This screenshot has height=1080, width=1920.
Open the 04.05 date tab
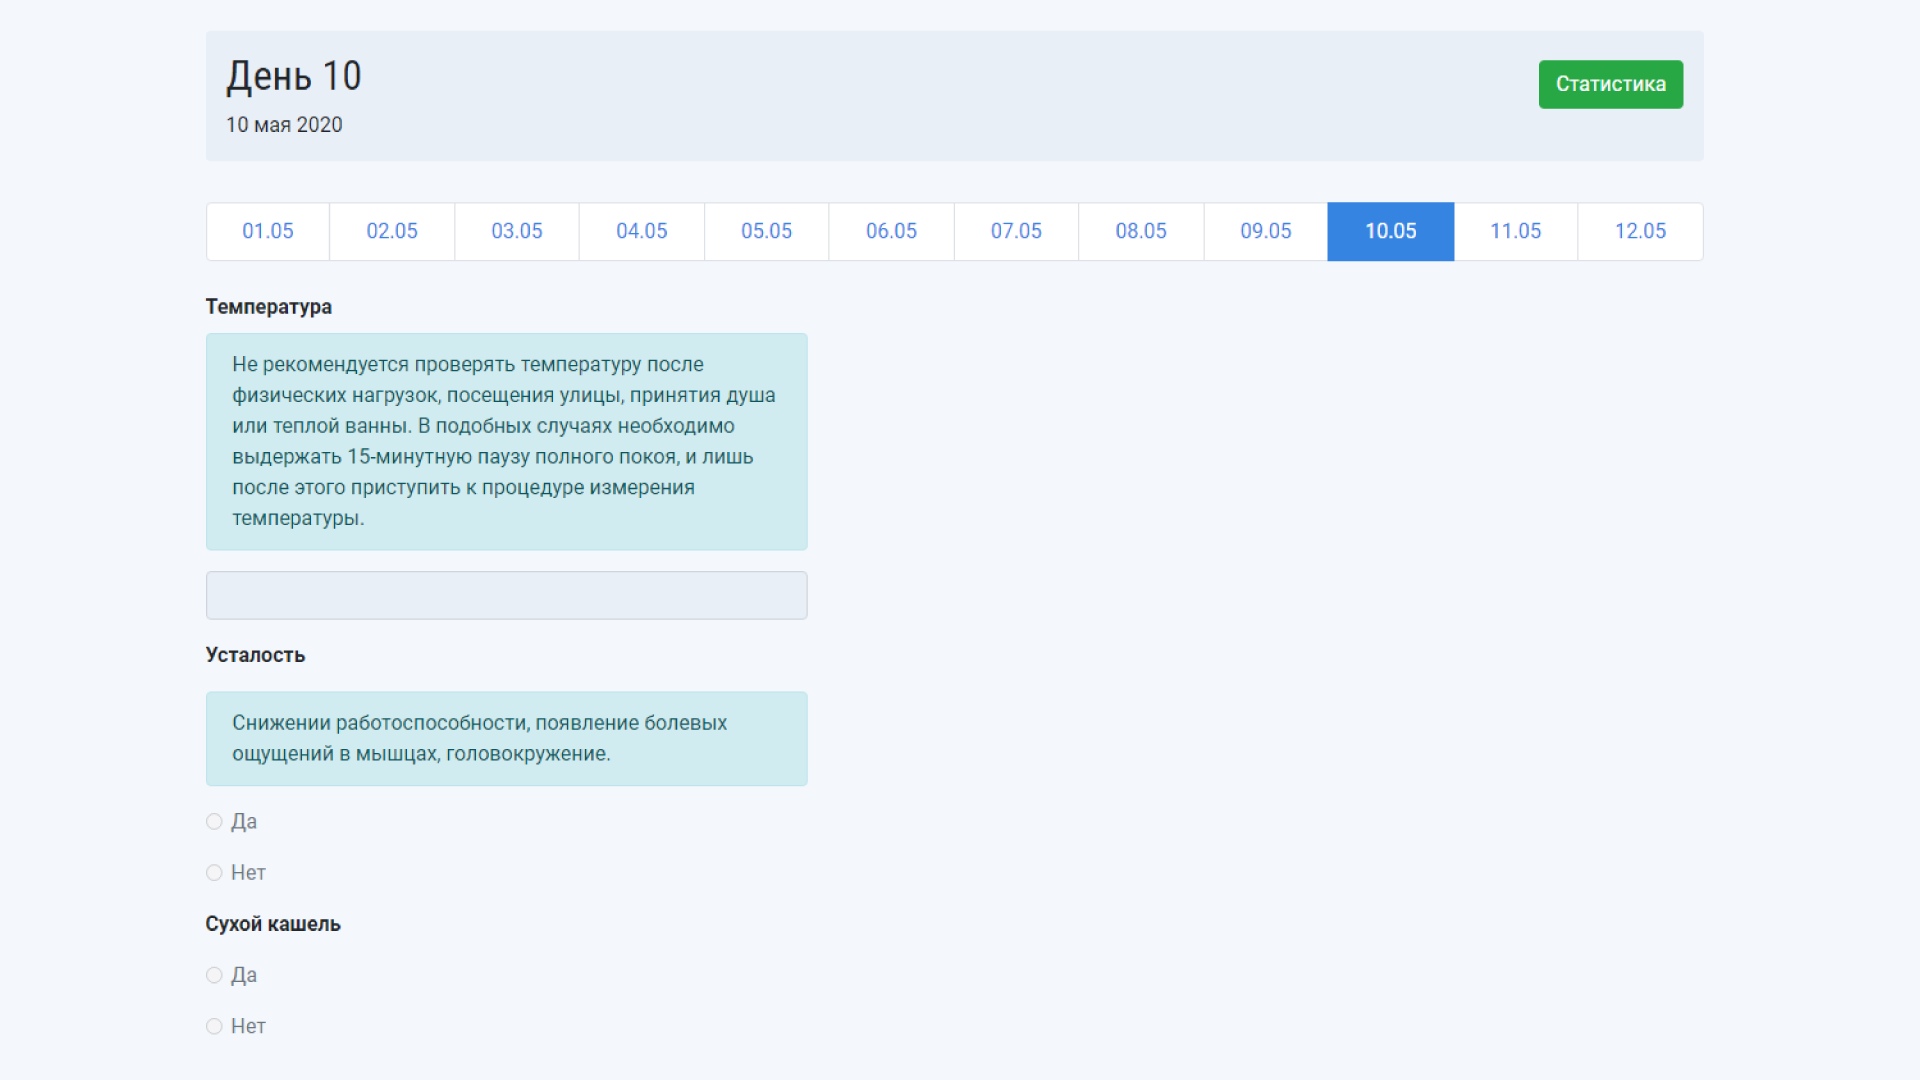coord(642,231)
